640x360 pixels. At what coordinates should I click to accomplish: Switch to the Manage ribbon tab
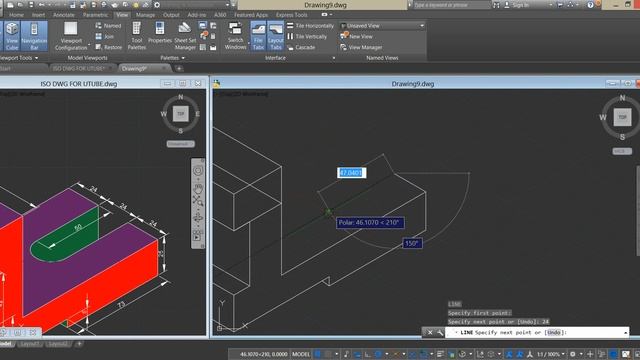[145, 15]
